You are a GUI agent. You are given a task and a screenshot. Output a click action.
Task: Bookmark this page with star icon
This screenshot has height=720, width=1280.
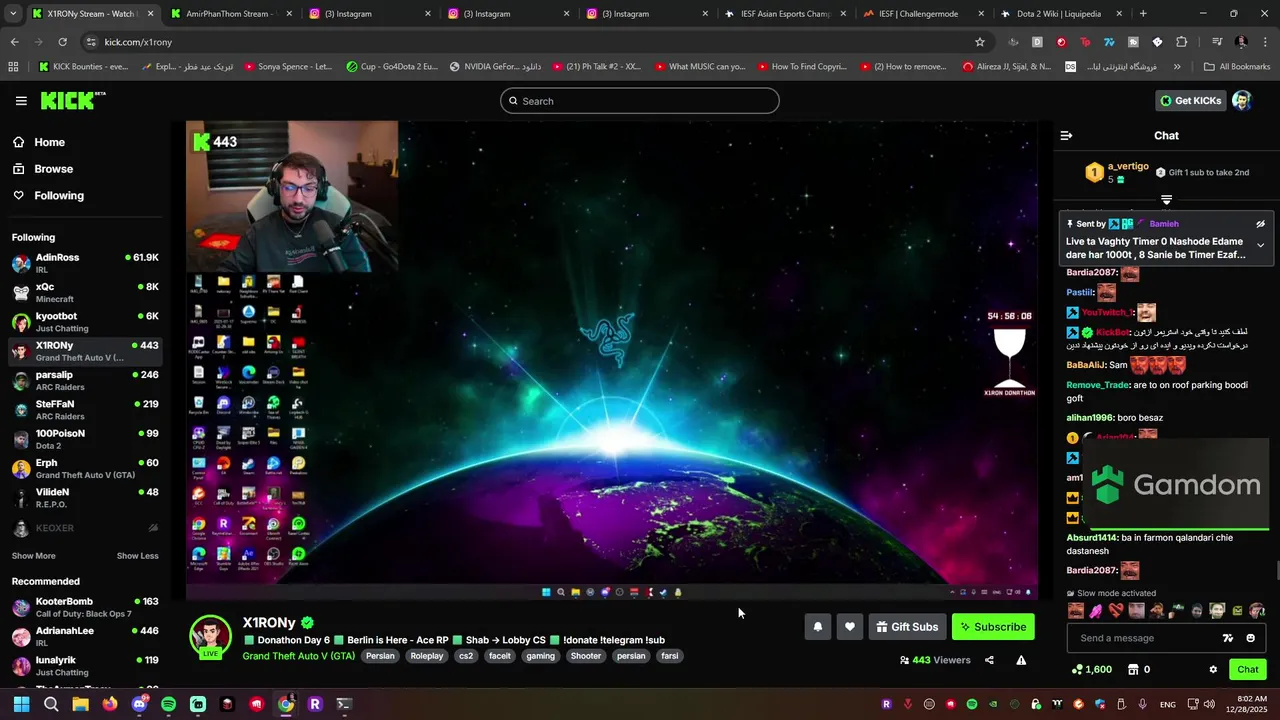point(980,42)
